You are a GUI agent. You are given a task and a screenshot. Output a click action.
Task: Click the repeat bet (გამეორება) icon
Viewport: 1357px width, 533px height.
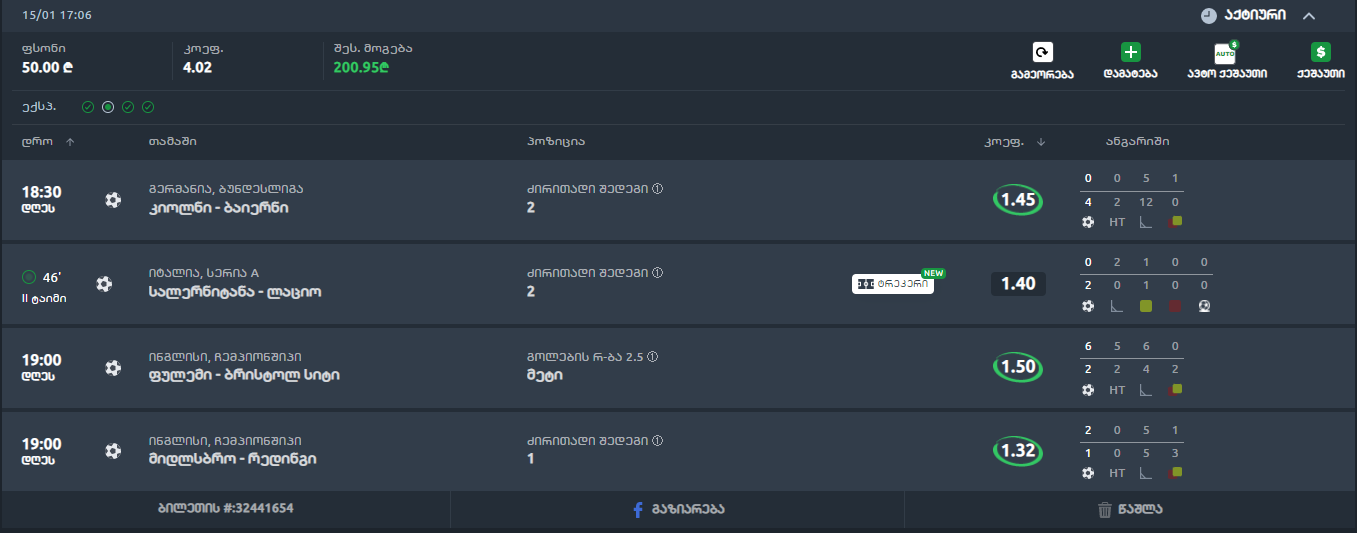click(1042, 53)
